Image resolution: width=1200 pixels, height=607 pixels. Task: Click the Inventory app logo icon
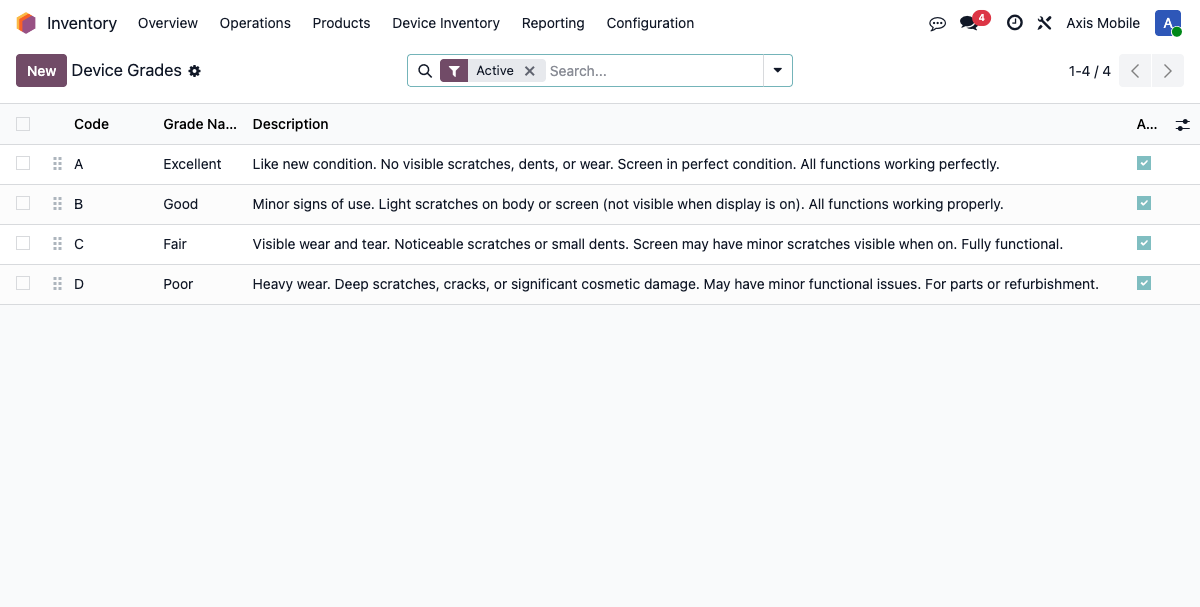tap(26, 23)
